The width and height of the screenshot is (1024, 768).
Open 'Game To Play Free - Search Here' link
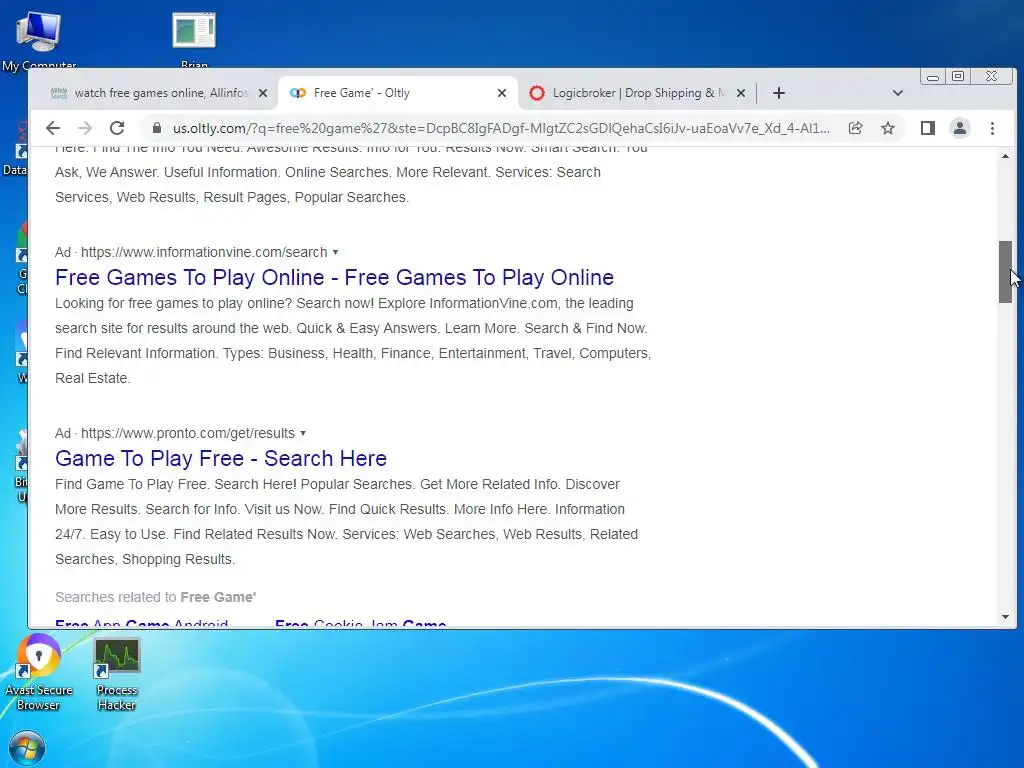[x=221, y=458]
